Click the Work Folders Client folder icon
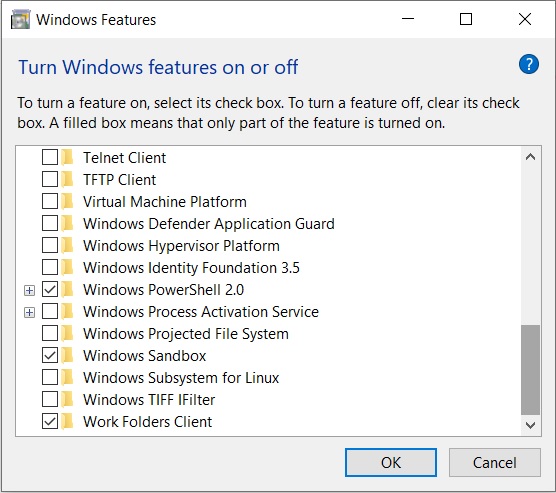Viewport: 556px width, 493px height. pos(67,421)
